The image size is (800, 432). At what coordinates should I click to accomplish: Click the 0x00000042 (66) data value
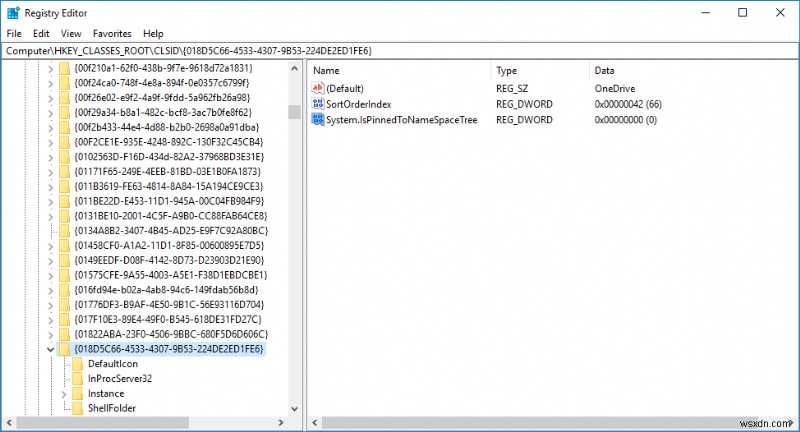628,104
